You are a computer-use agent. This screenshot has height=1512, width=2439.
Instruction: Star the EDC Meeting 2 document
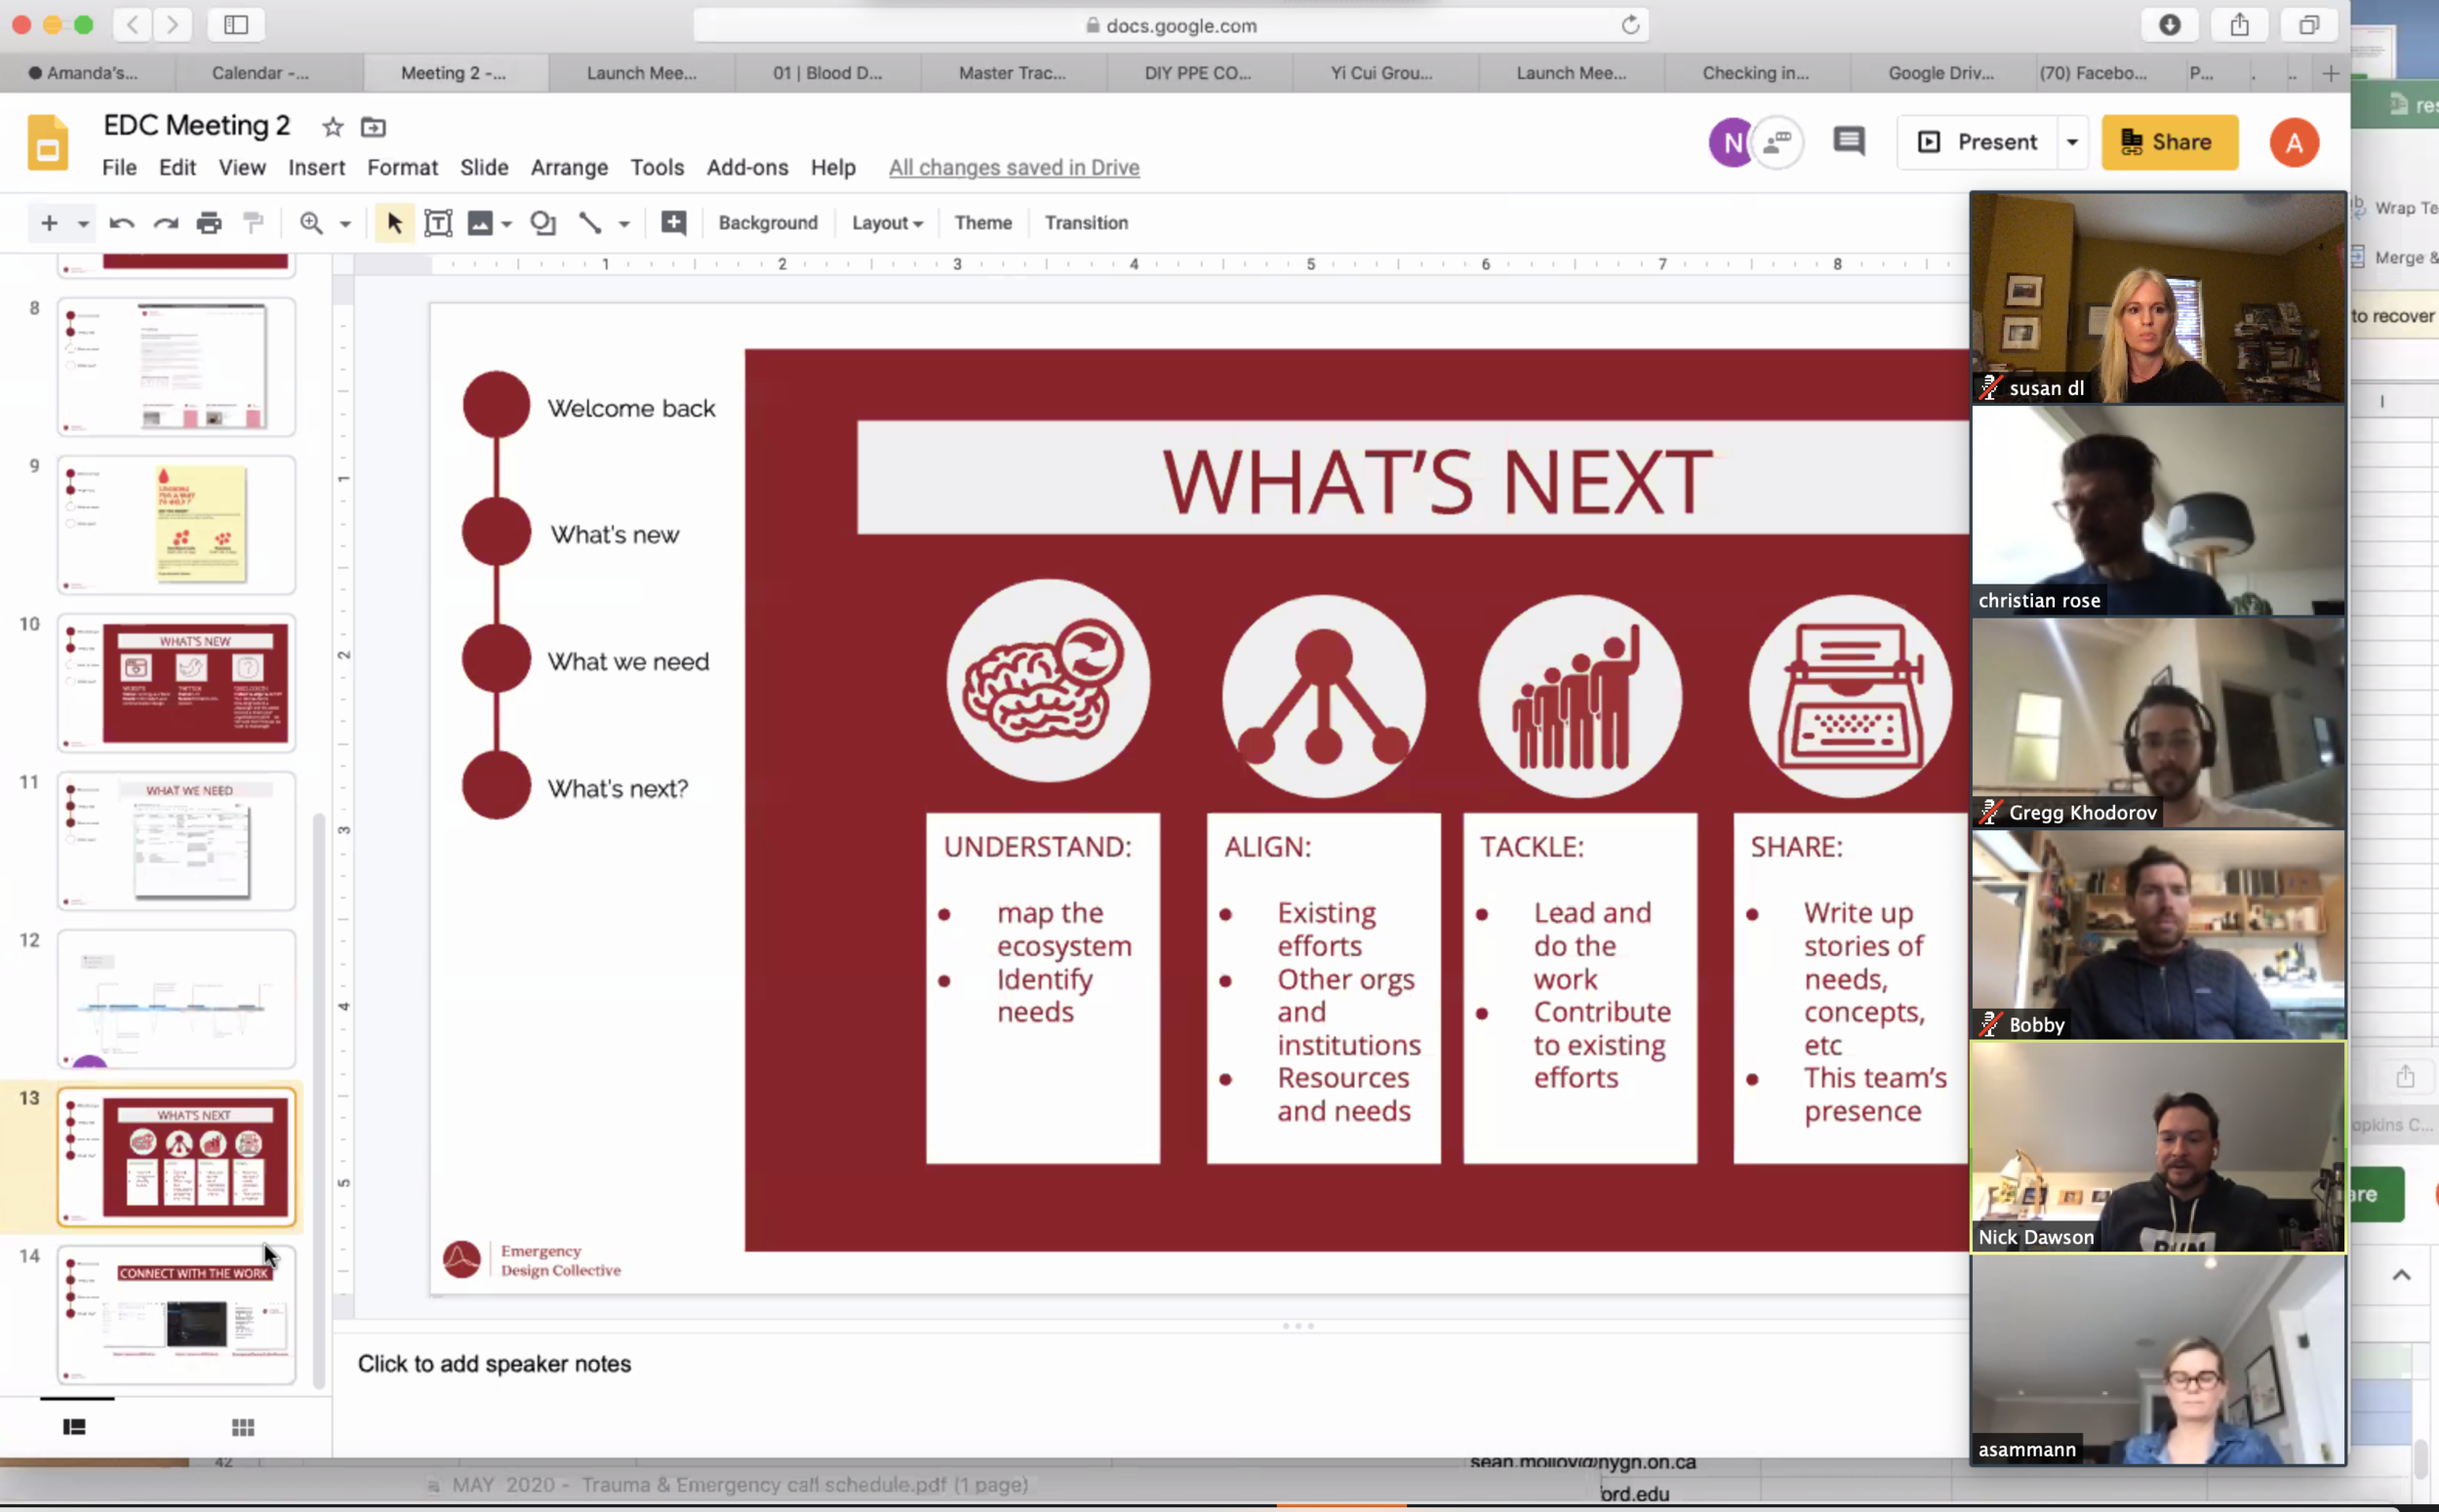332,127
